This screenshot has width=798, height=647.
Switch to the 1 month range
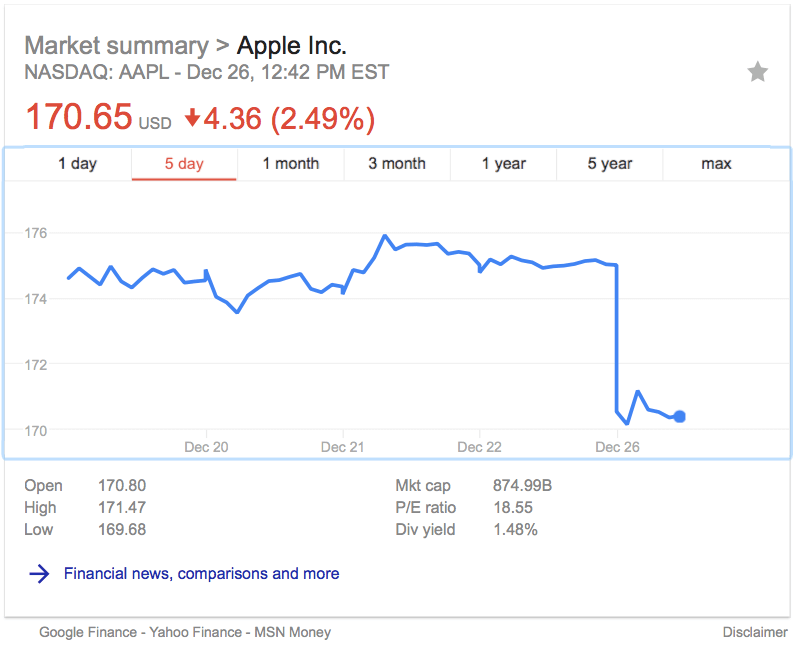coord(291,164)
